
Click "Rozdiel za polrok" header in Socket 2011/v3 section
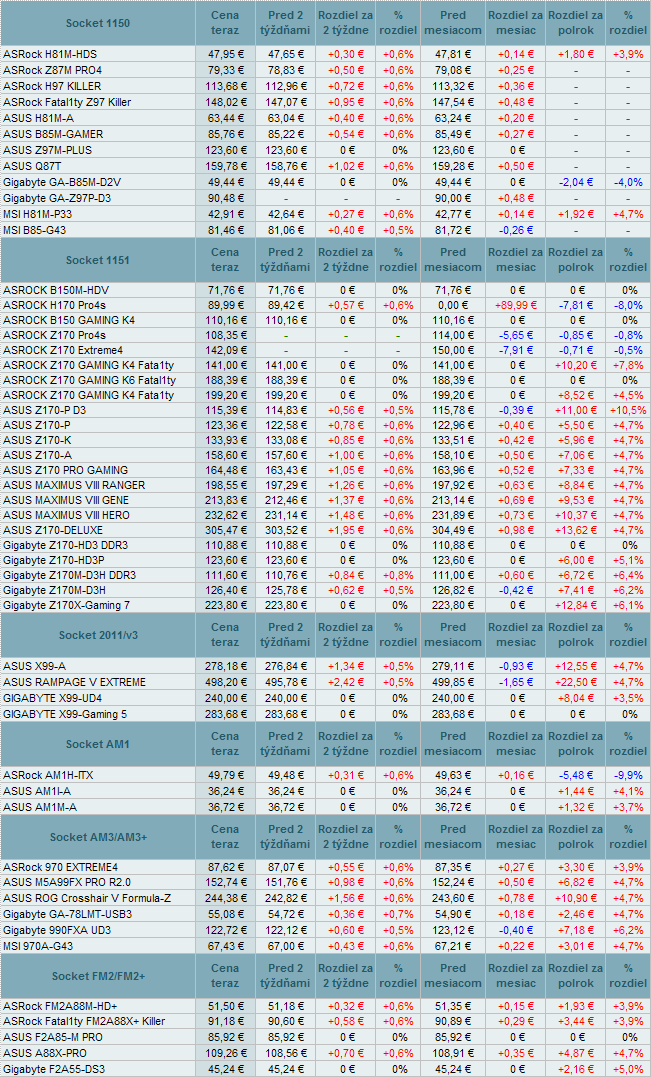point(577,635)
